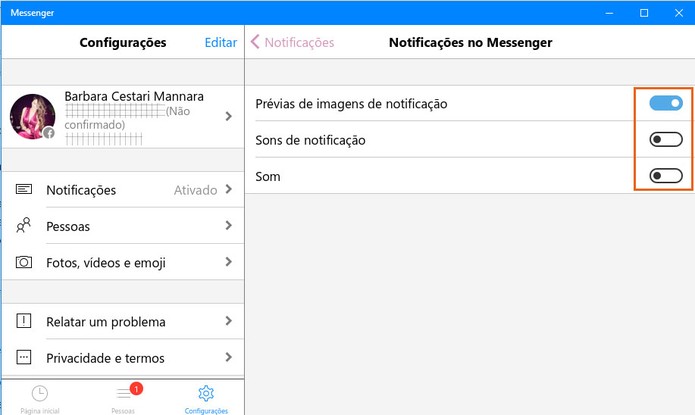Viewport: 695px width, 415px height.
Task: Select Fotos, vídeos e emoji label
Action: (106, 263)
